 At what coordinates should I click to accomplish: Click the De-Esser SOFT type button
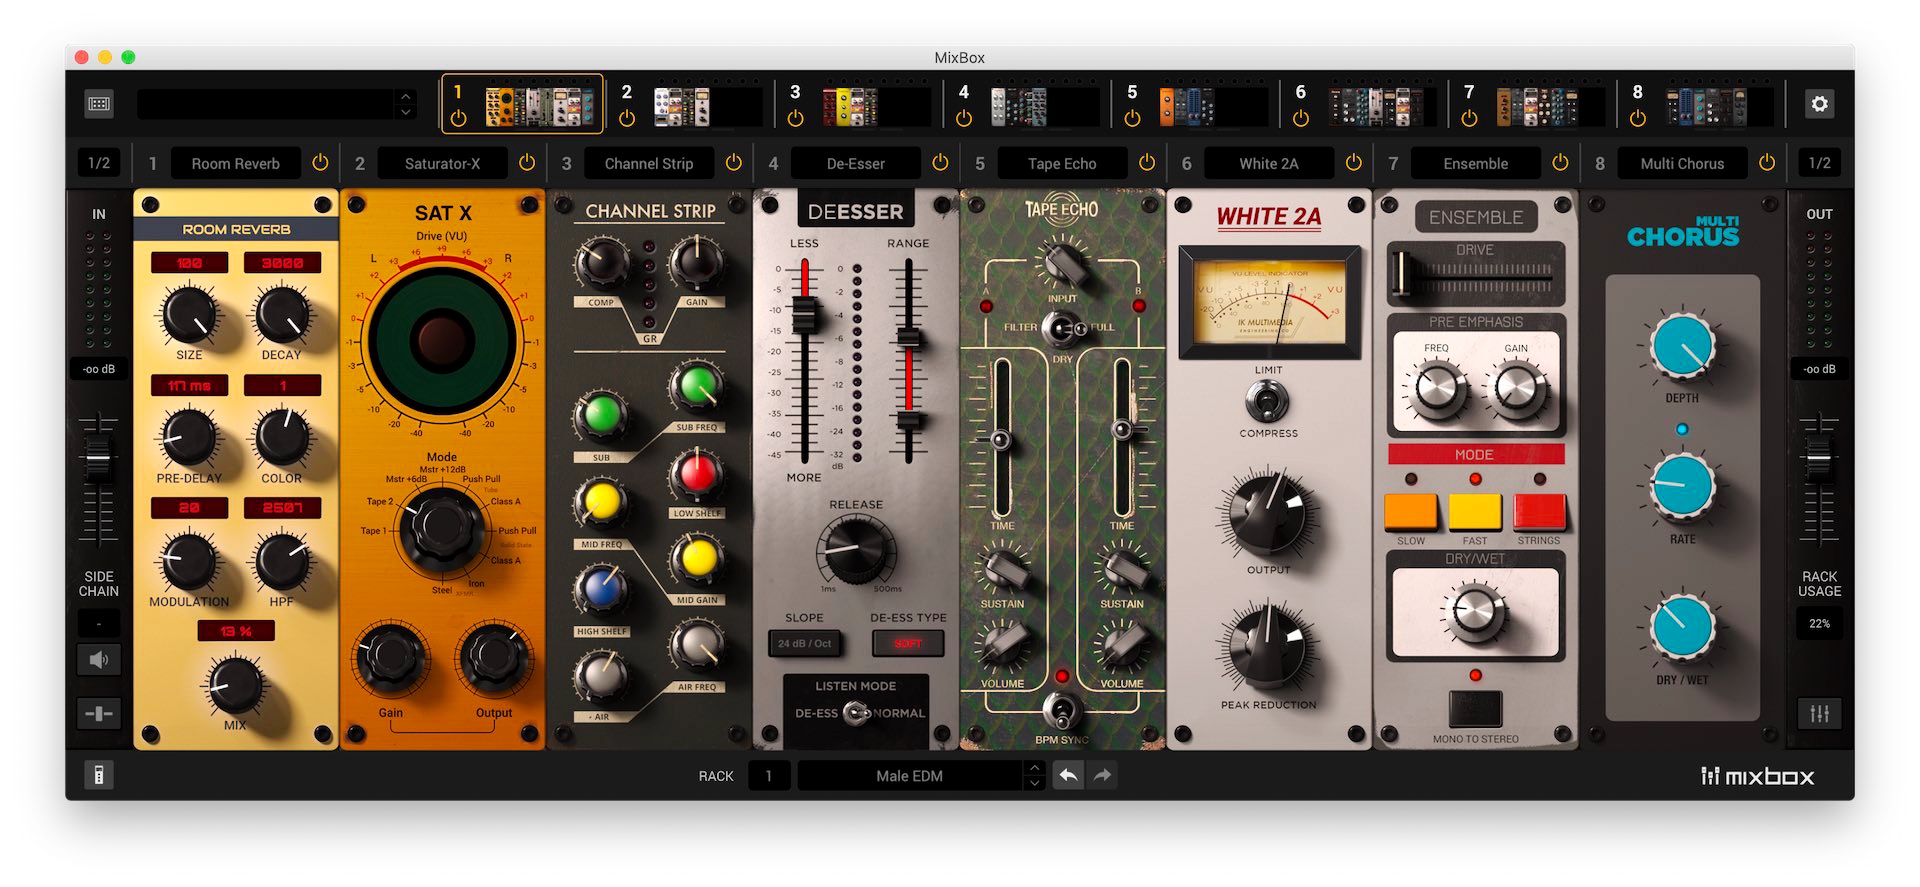908,643
